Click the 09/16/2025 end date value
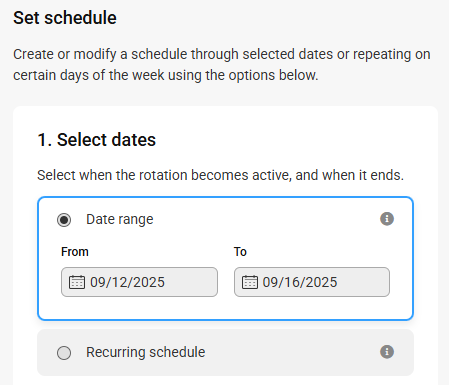The height and width of the screenshot is (385, 449). click(300, 282)
